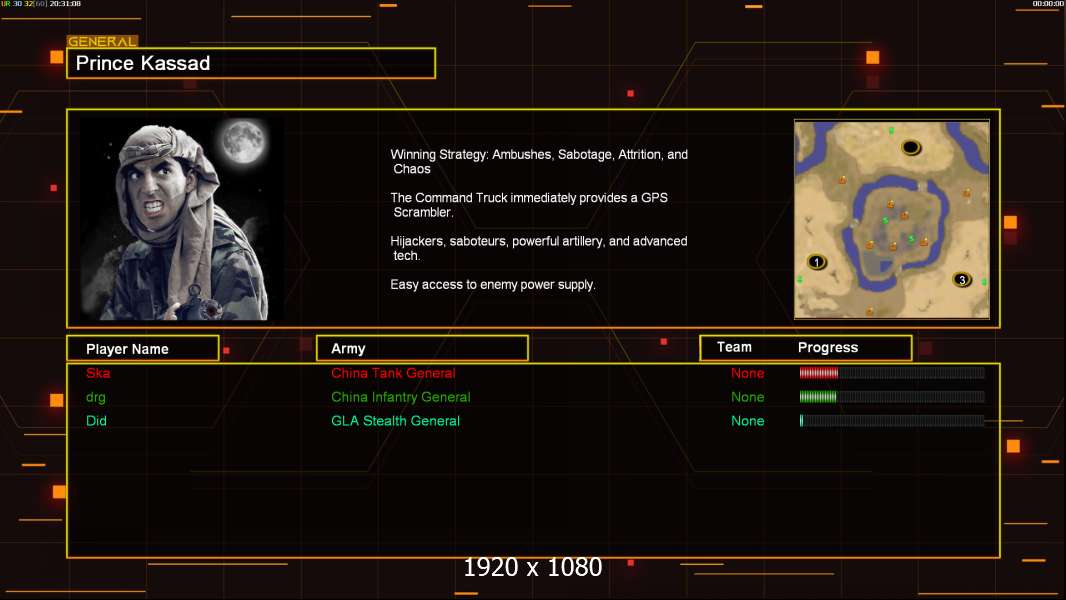Select start position 3 on the map
Viewport: 1066px width, 600px height.
(961, 279)
